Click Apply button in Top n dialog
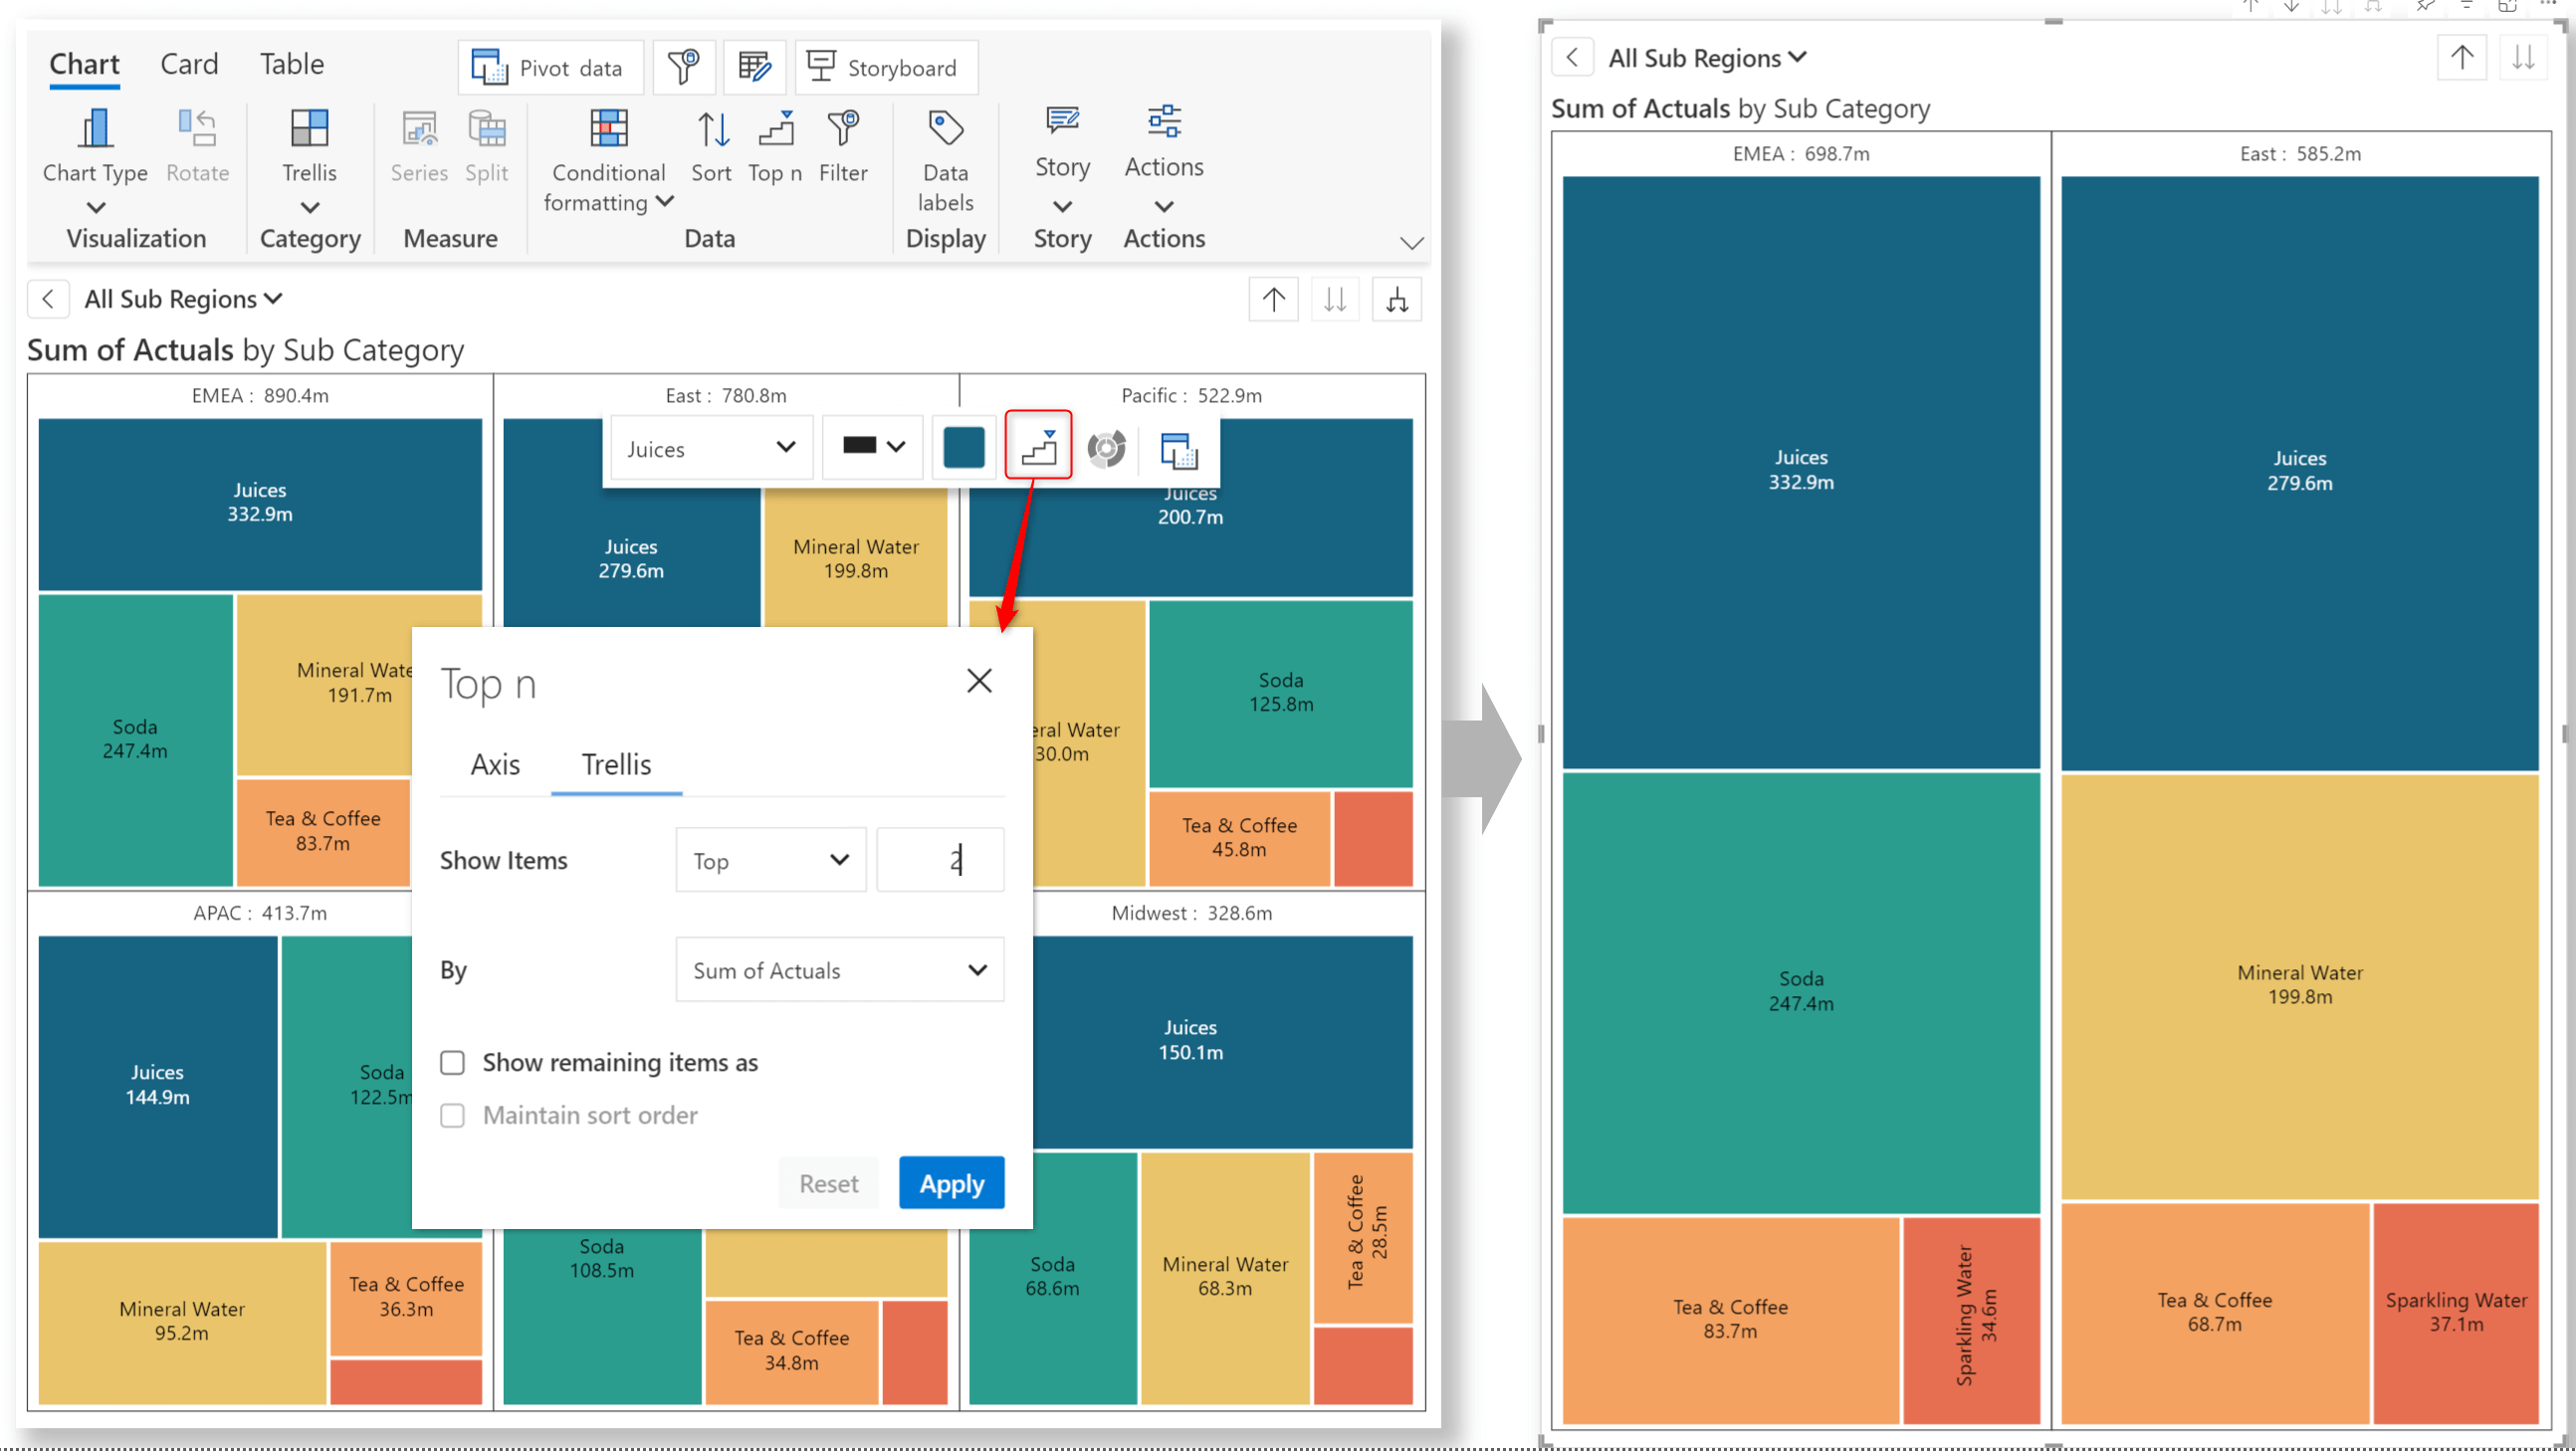 click(949, 1182)
